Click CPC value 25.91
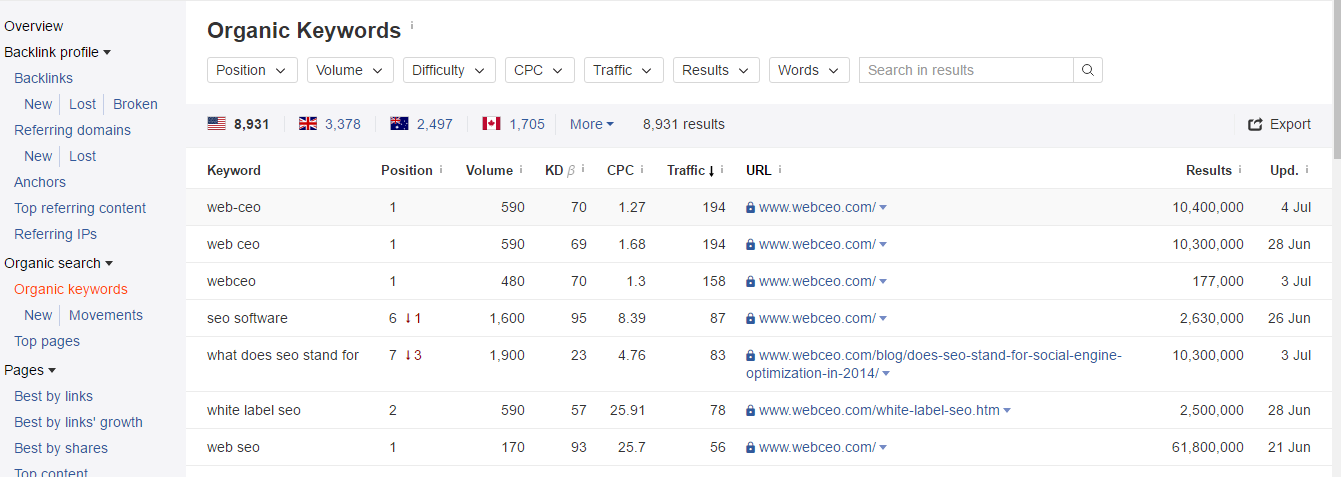The image size is (1341, 477). coord(628,410)
